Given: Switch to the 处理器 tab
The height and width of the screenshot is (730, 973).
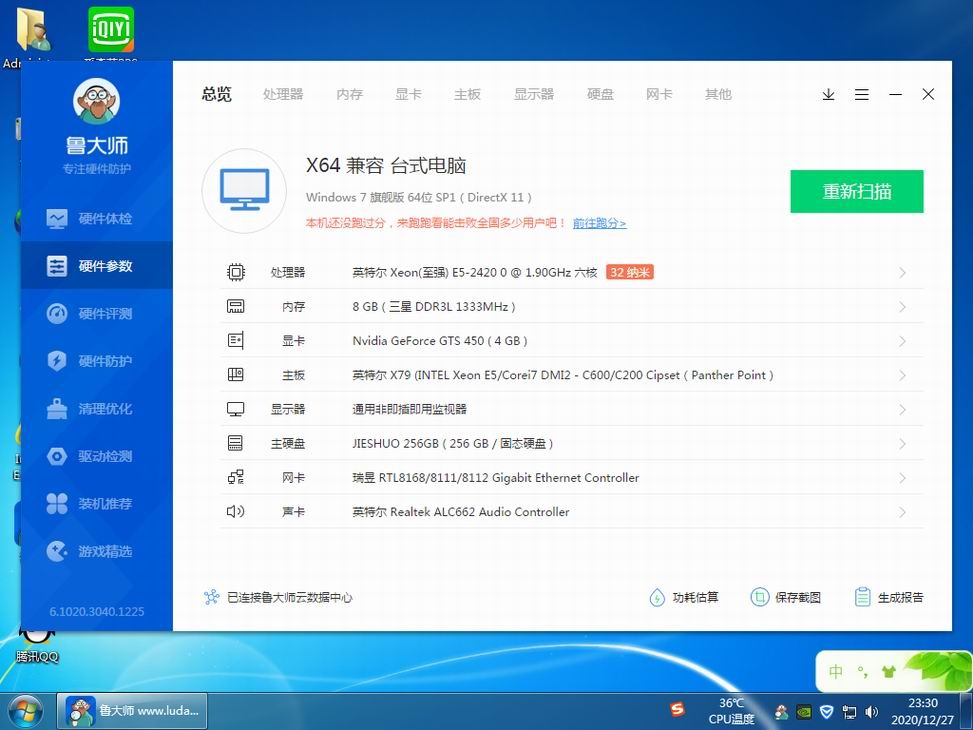Looking at the screenshot, I should tap(283, 94).
